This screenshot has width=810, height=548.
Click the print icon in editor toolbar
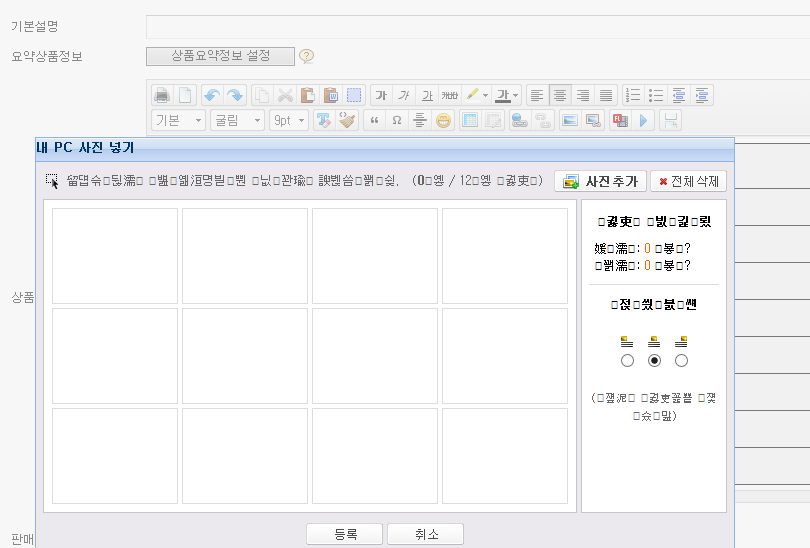click(162, 96)
